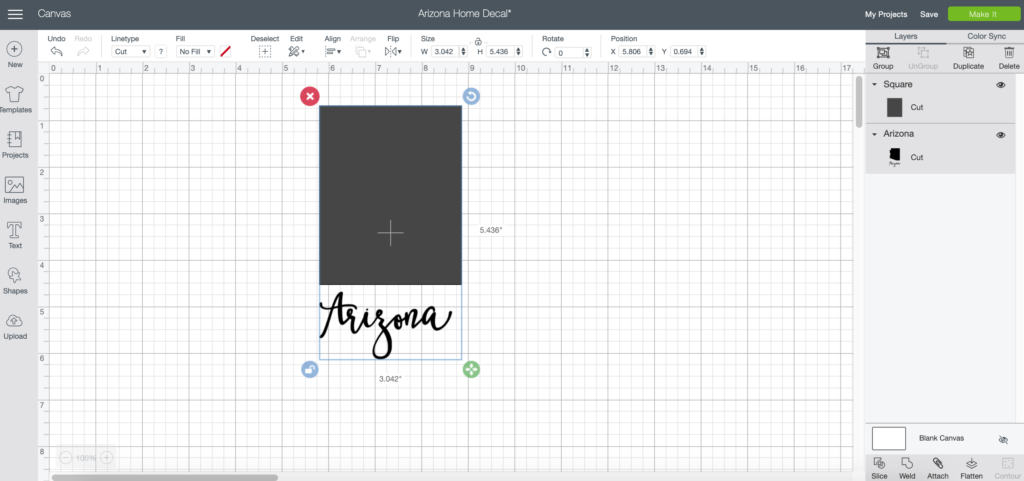Click the Group layers icon

883,53
